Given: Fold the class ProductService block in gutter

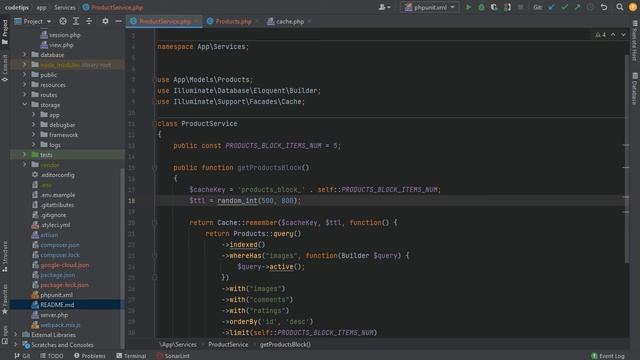Looking at the screenshot, I should (x=155, y=124).
